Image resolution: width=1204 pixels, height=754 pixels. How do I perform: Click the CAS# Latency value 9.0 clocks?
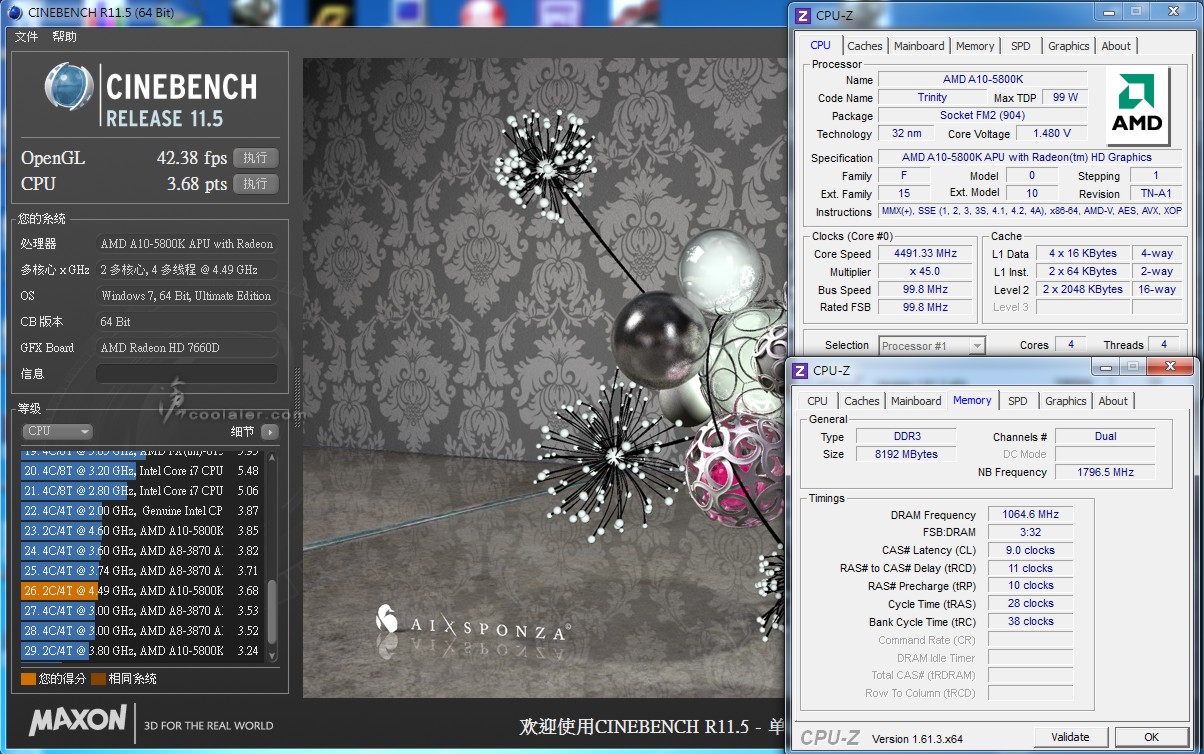[1030, 551]
